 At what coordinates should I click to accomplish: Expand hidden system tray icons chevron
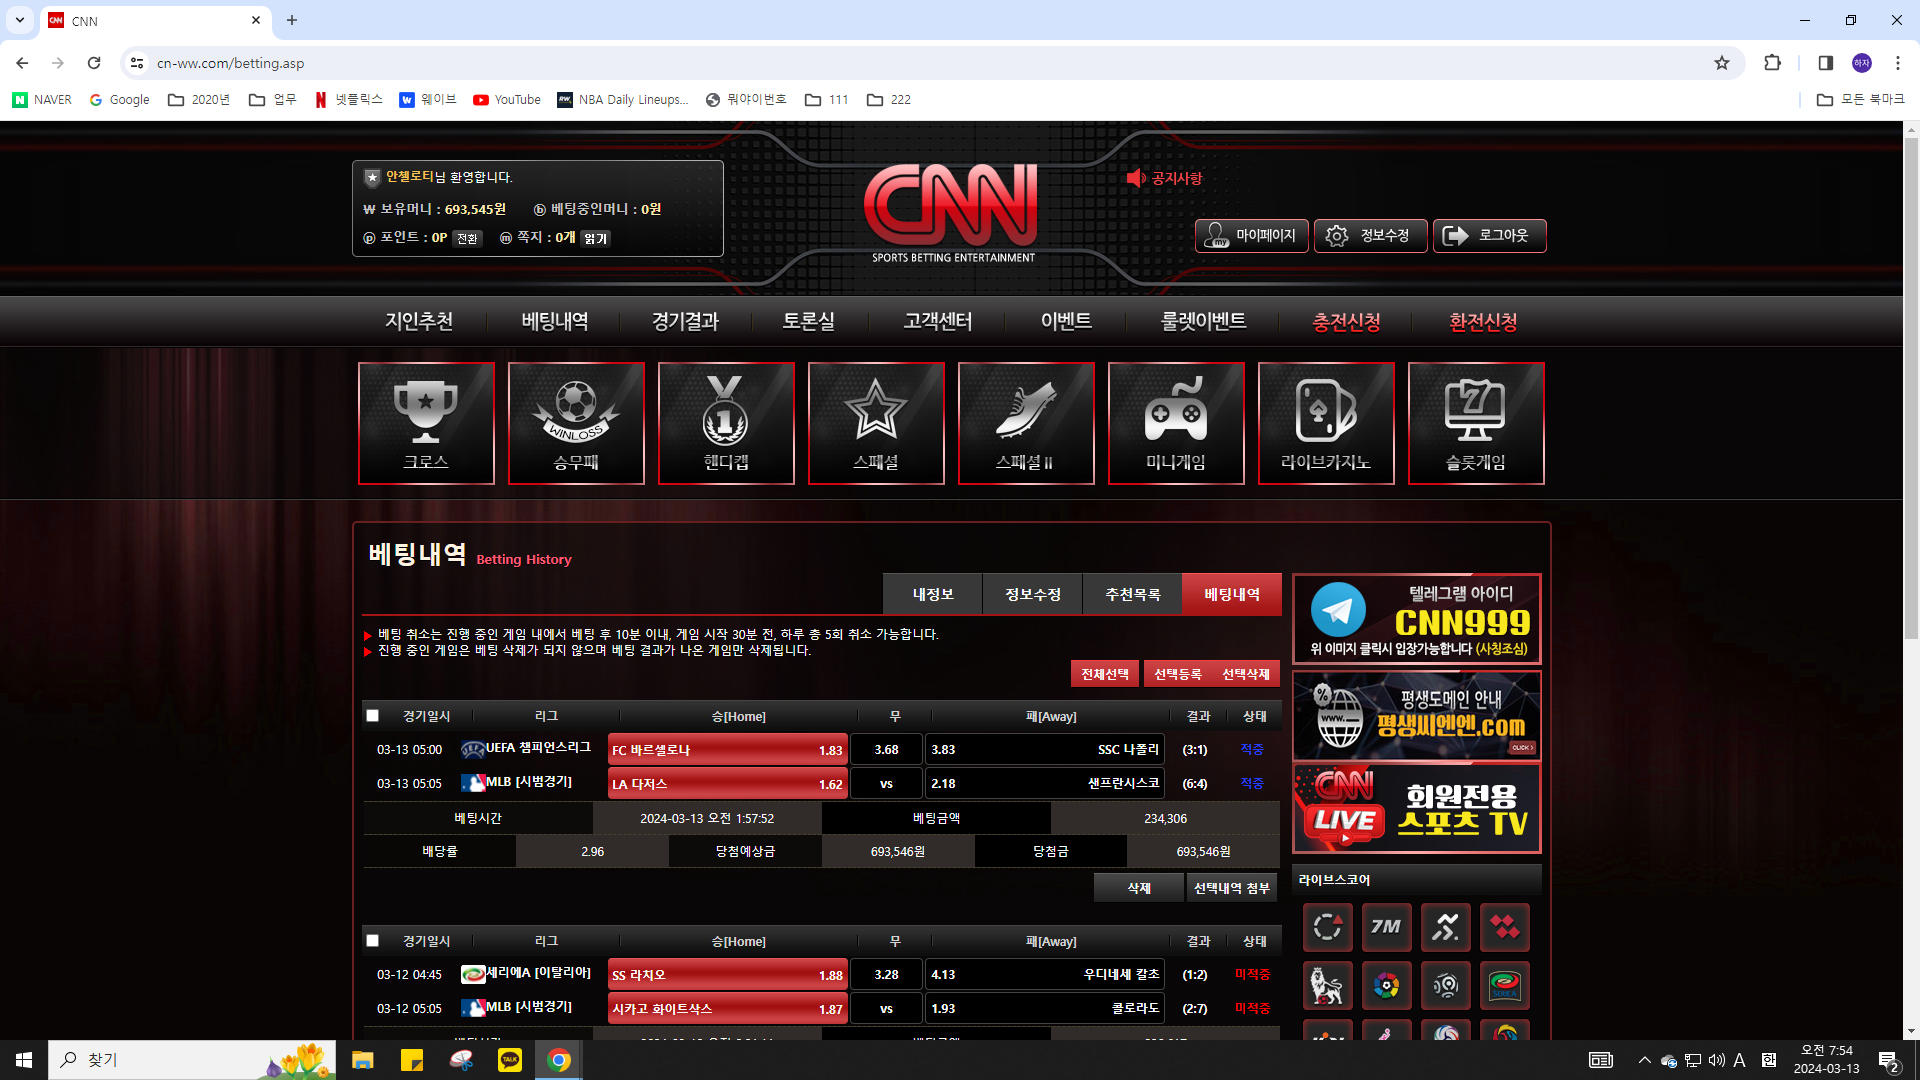(1644, 1060)
